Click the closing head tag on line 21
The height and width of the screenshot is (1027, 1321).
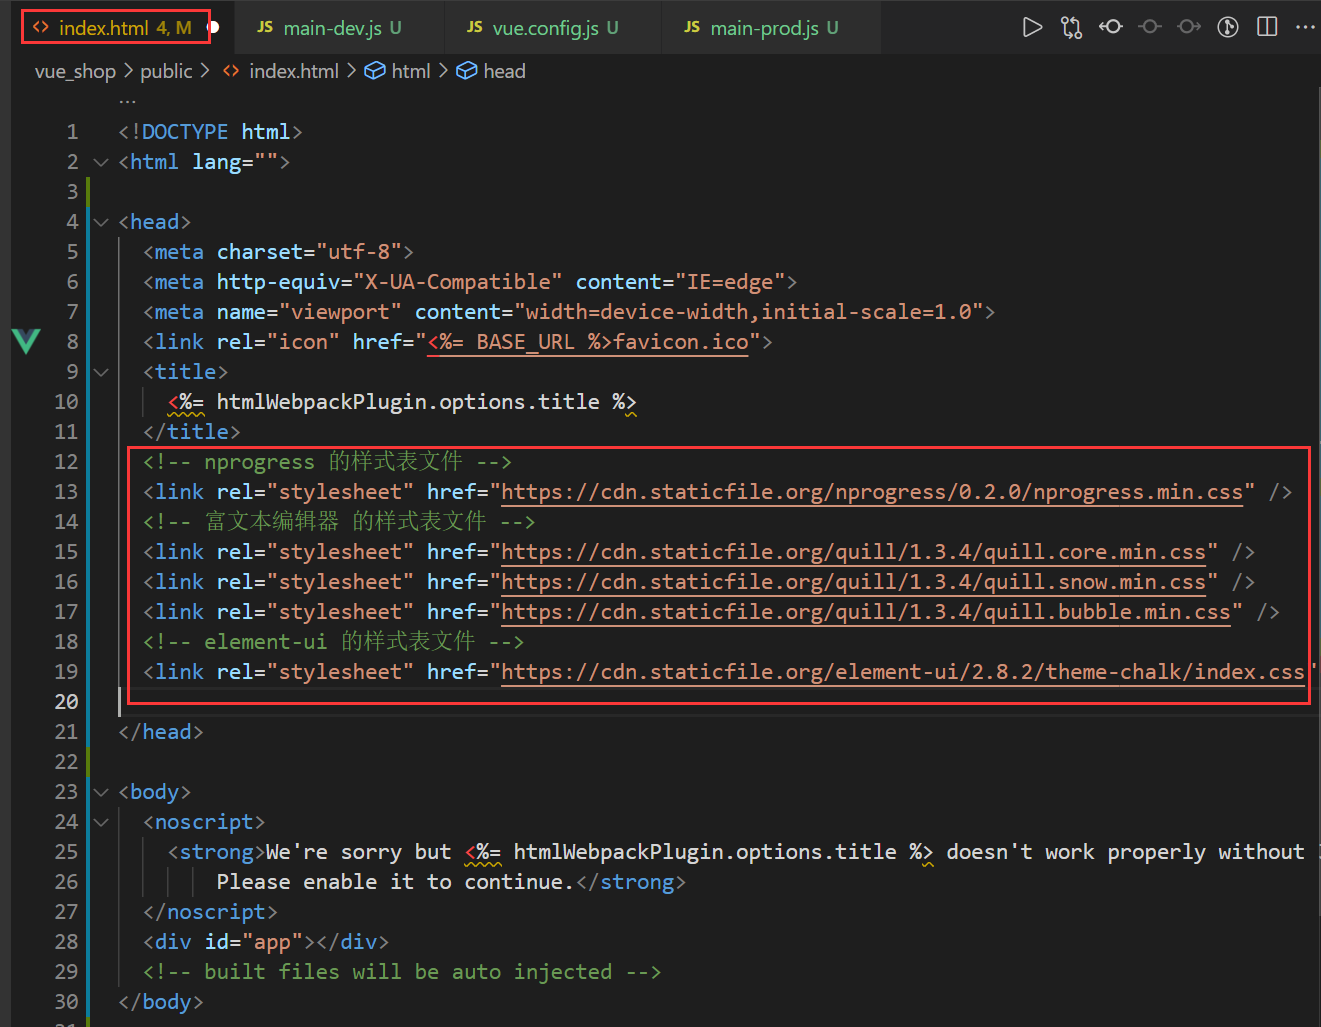point(161,732)
